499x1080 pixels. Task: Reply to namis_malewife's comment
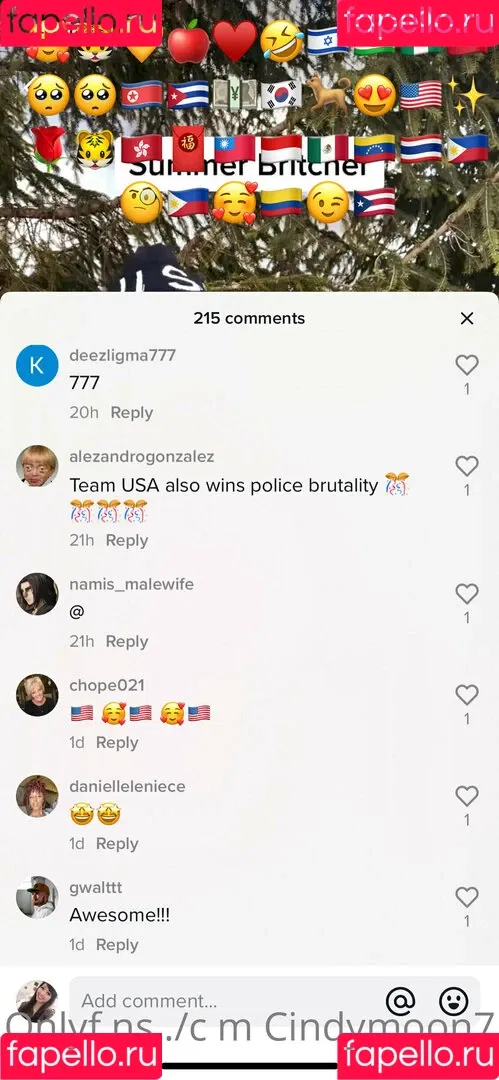pyautogui.click(x=127, y=641)
